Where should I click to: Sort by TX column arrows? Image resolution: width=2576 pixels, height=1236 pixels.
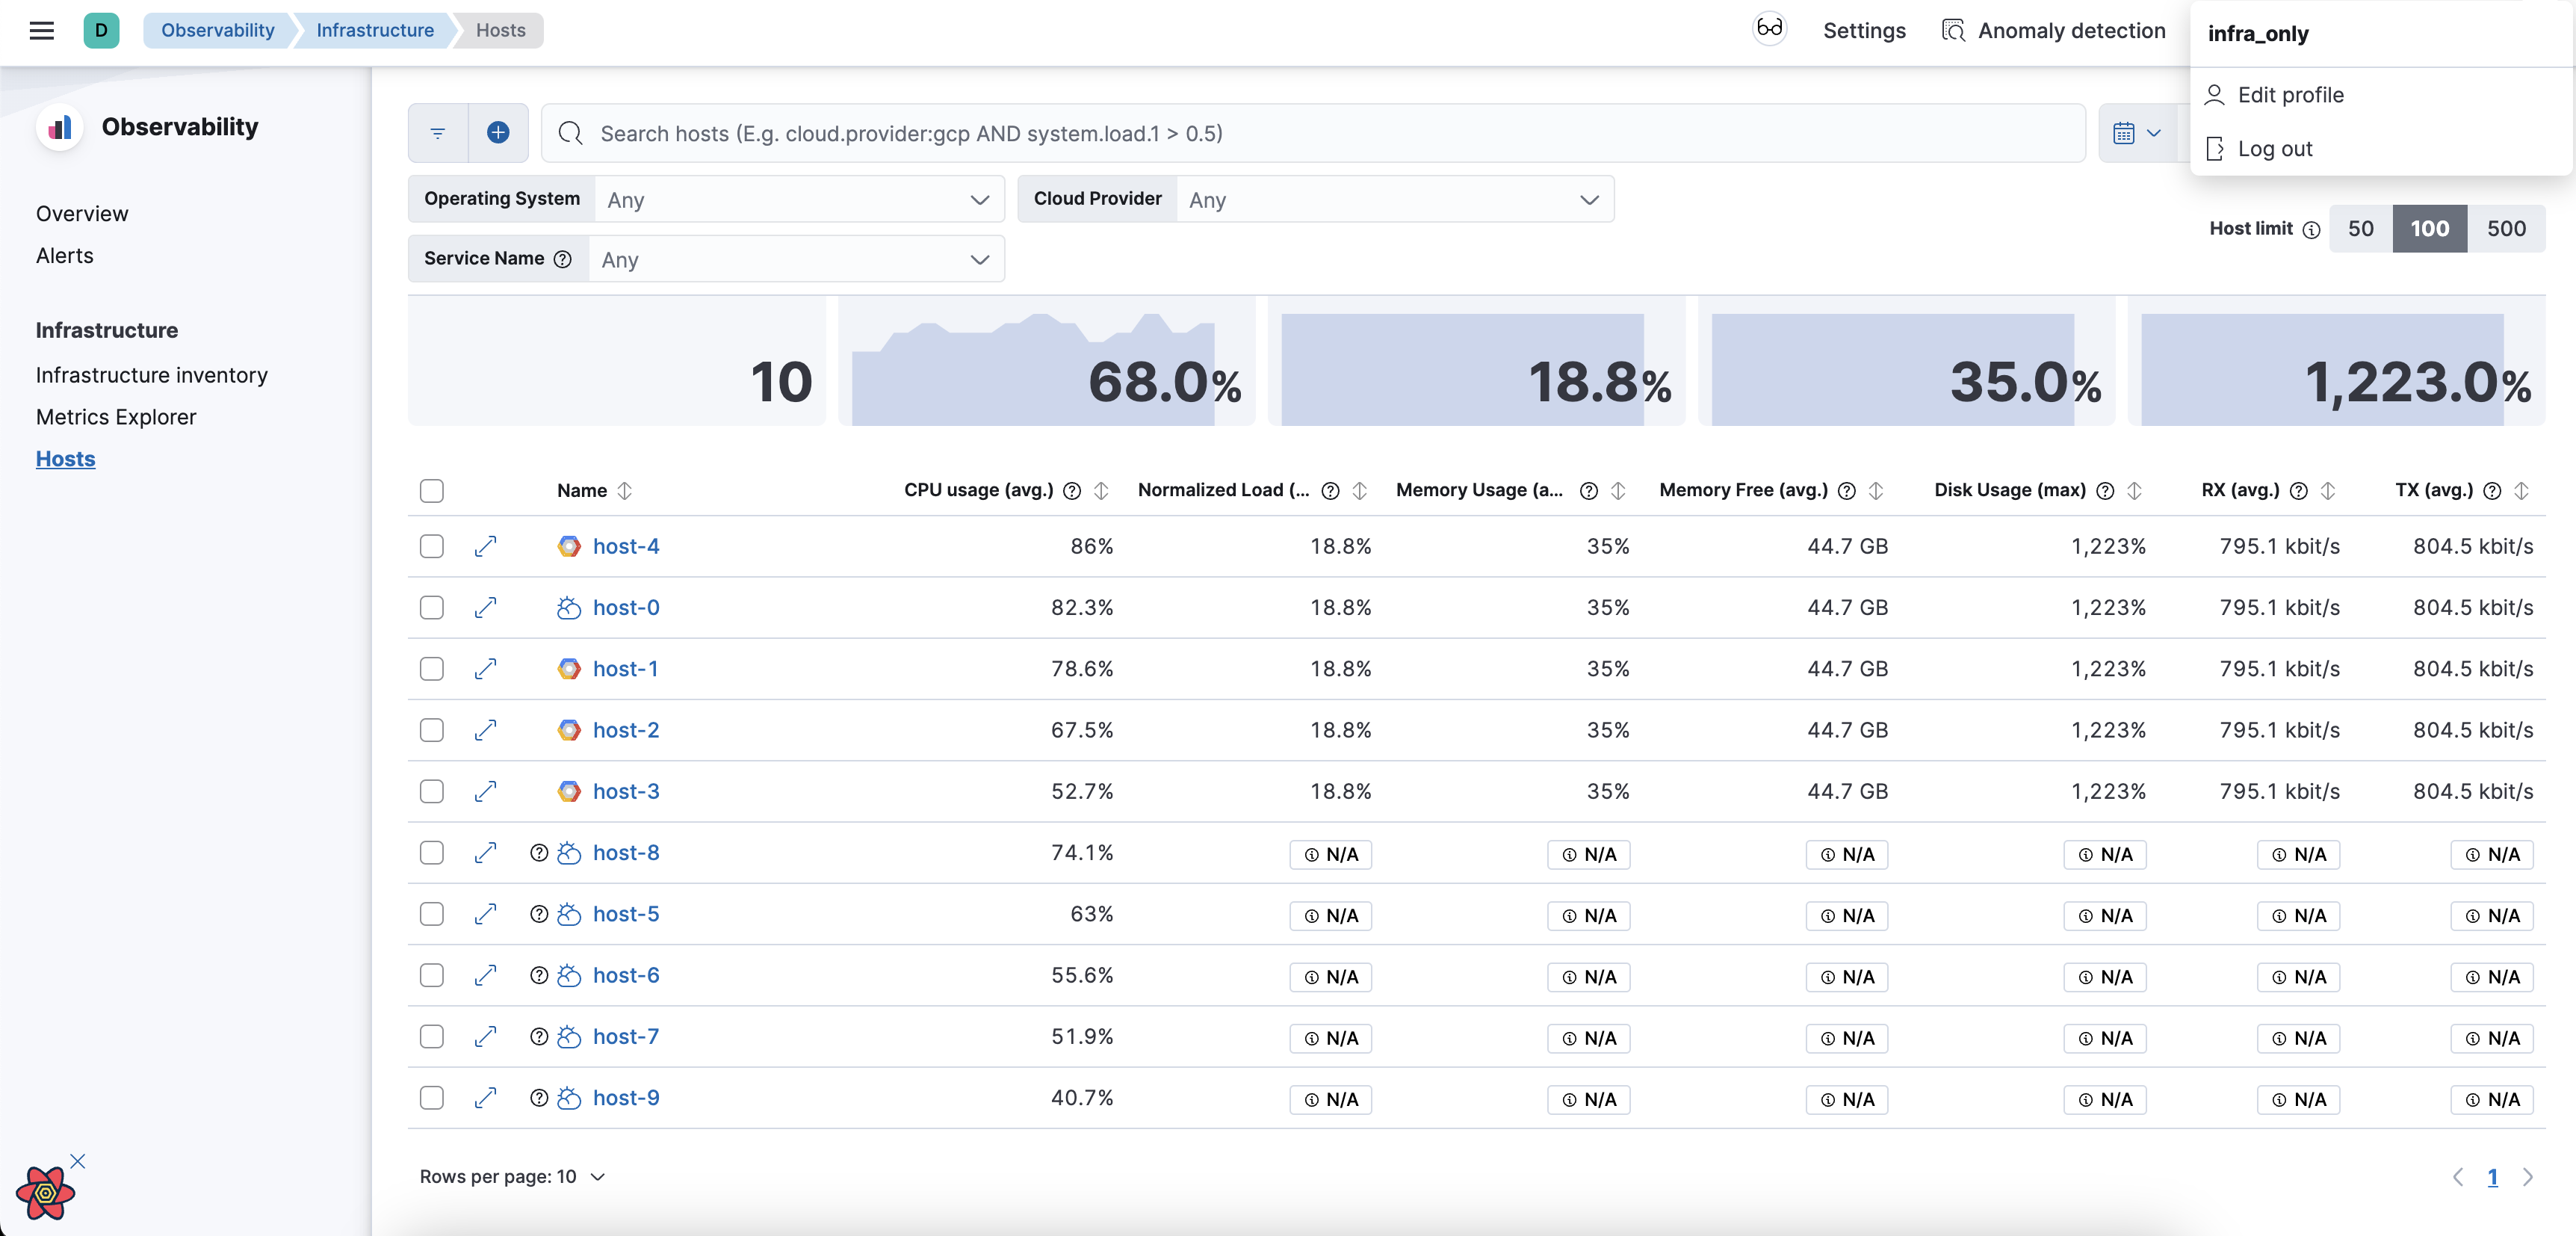(2521, 491)
